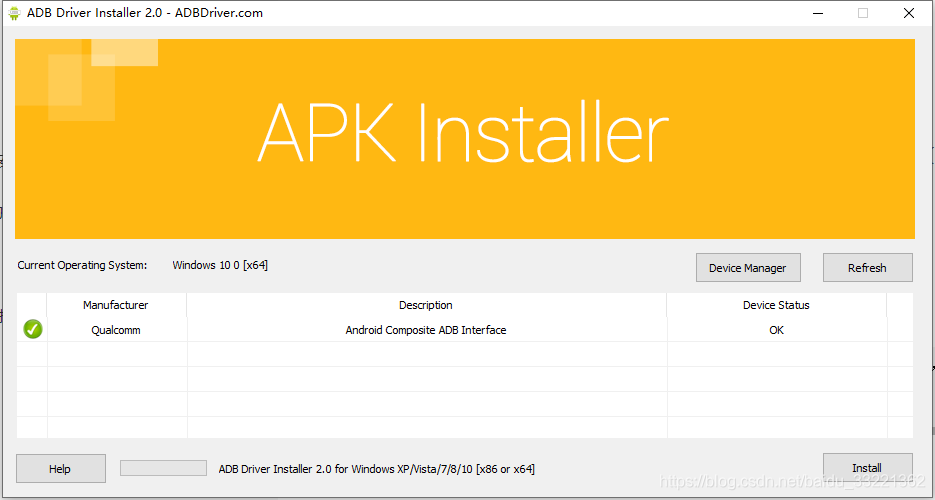Click the Description column header
The height and width of the screenshot is (500, 935).
426,305
